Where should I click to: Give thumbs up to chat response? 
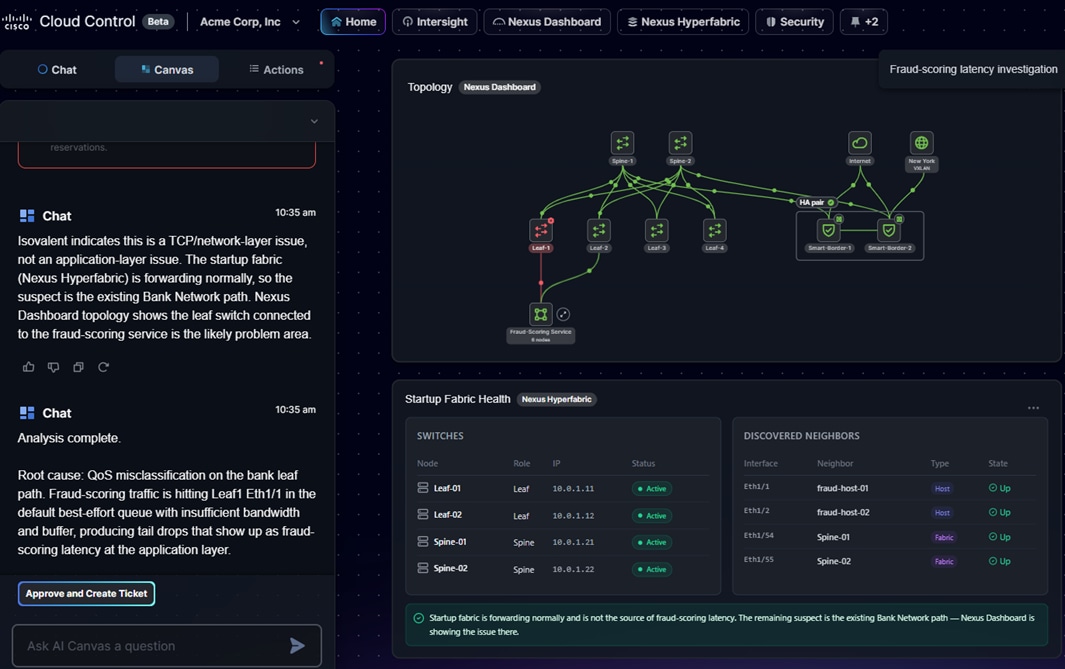(29, 367)
